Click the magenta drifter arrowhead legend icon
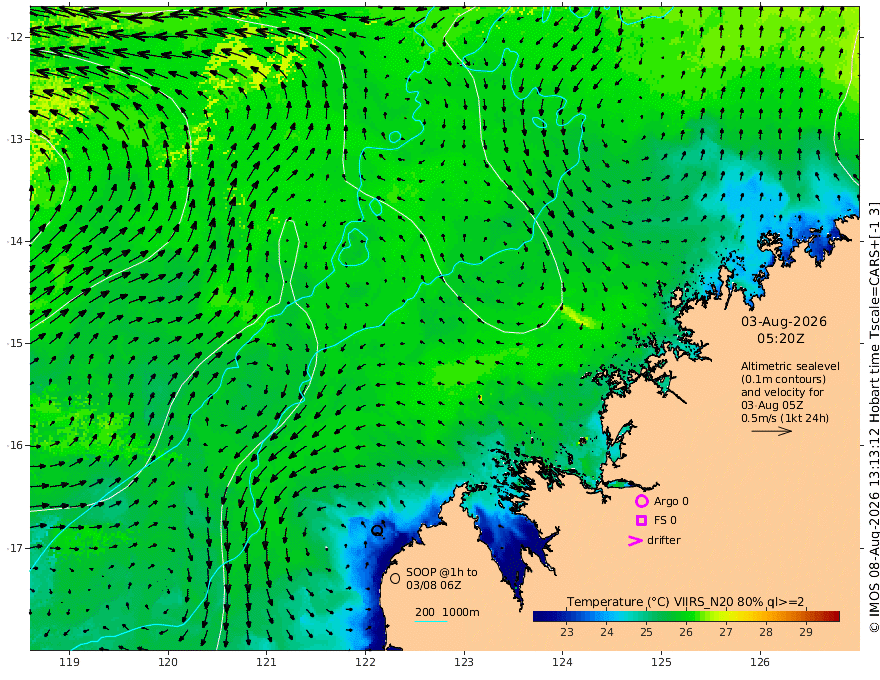Image resolution: width=880 pixels, height=680 pixels. pos(635,541)
